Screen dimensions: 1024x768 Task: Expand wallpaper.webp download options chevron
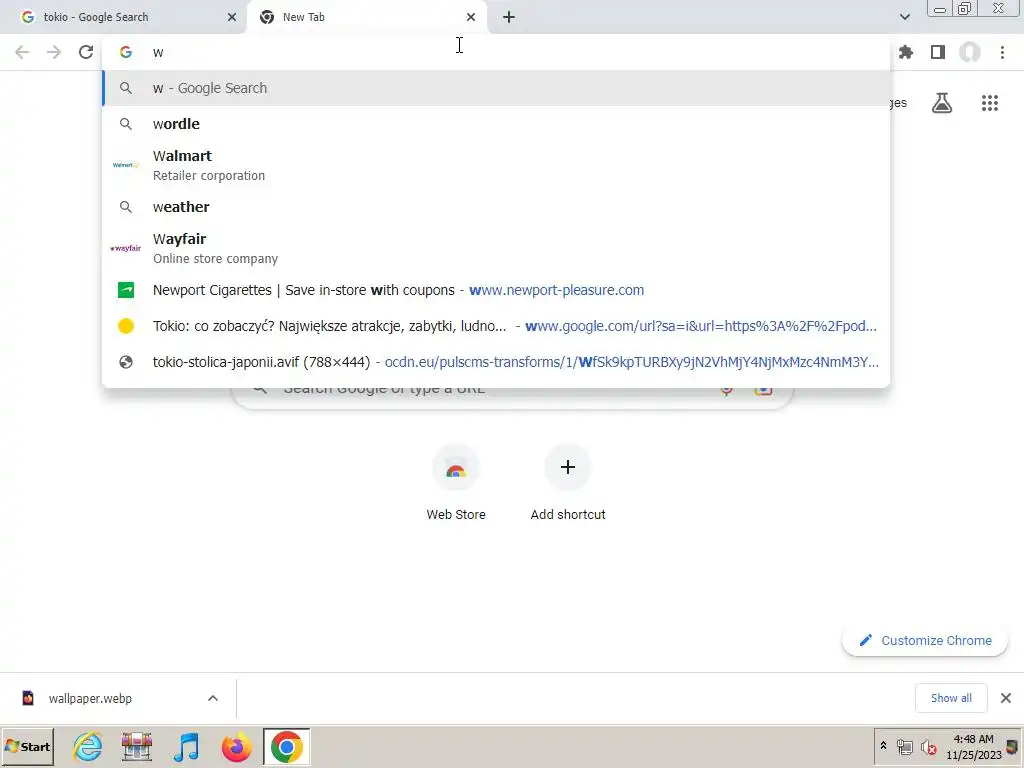point(213,699)
